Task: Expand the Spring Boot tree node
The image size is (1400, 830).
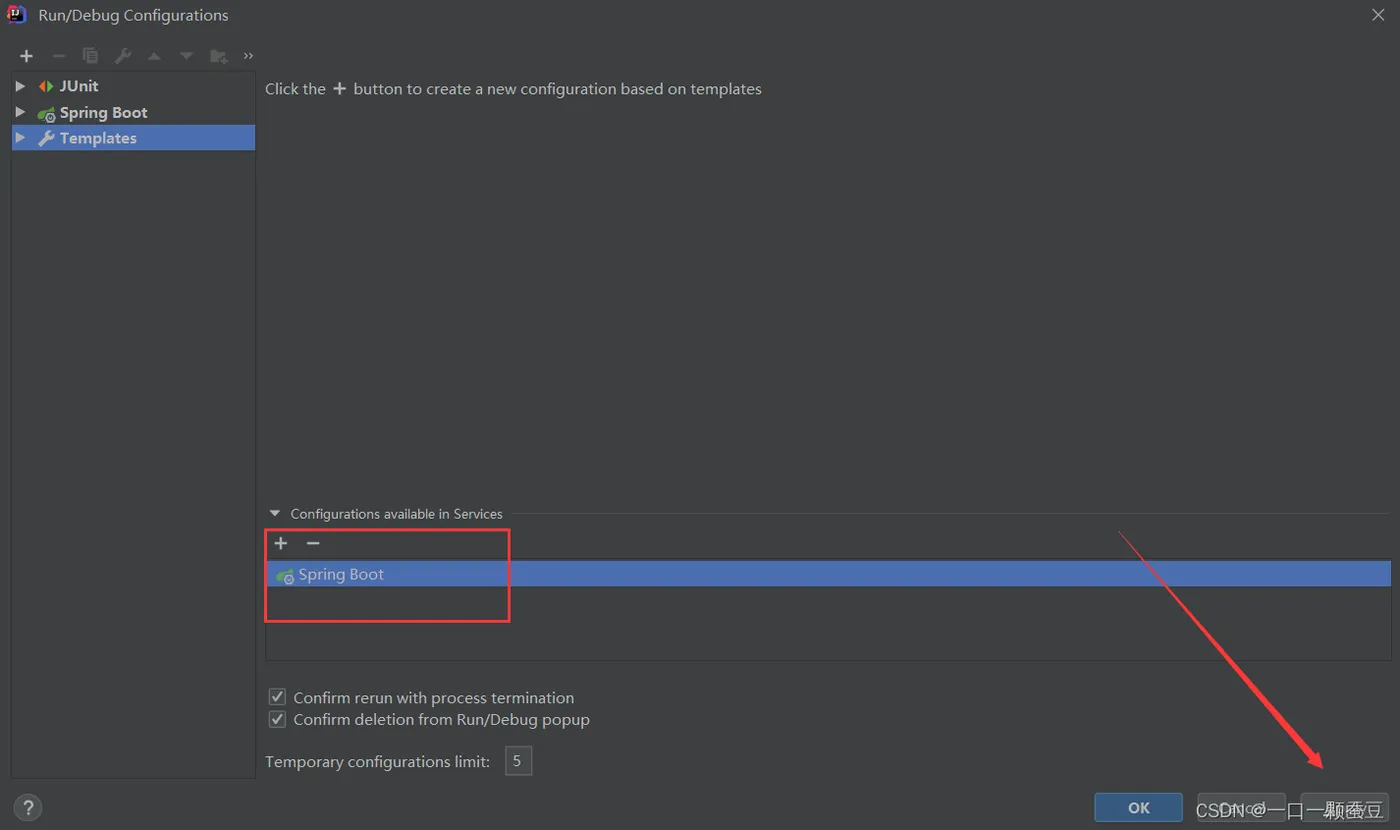Action: 20,112
